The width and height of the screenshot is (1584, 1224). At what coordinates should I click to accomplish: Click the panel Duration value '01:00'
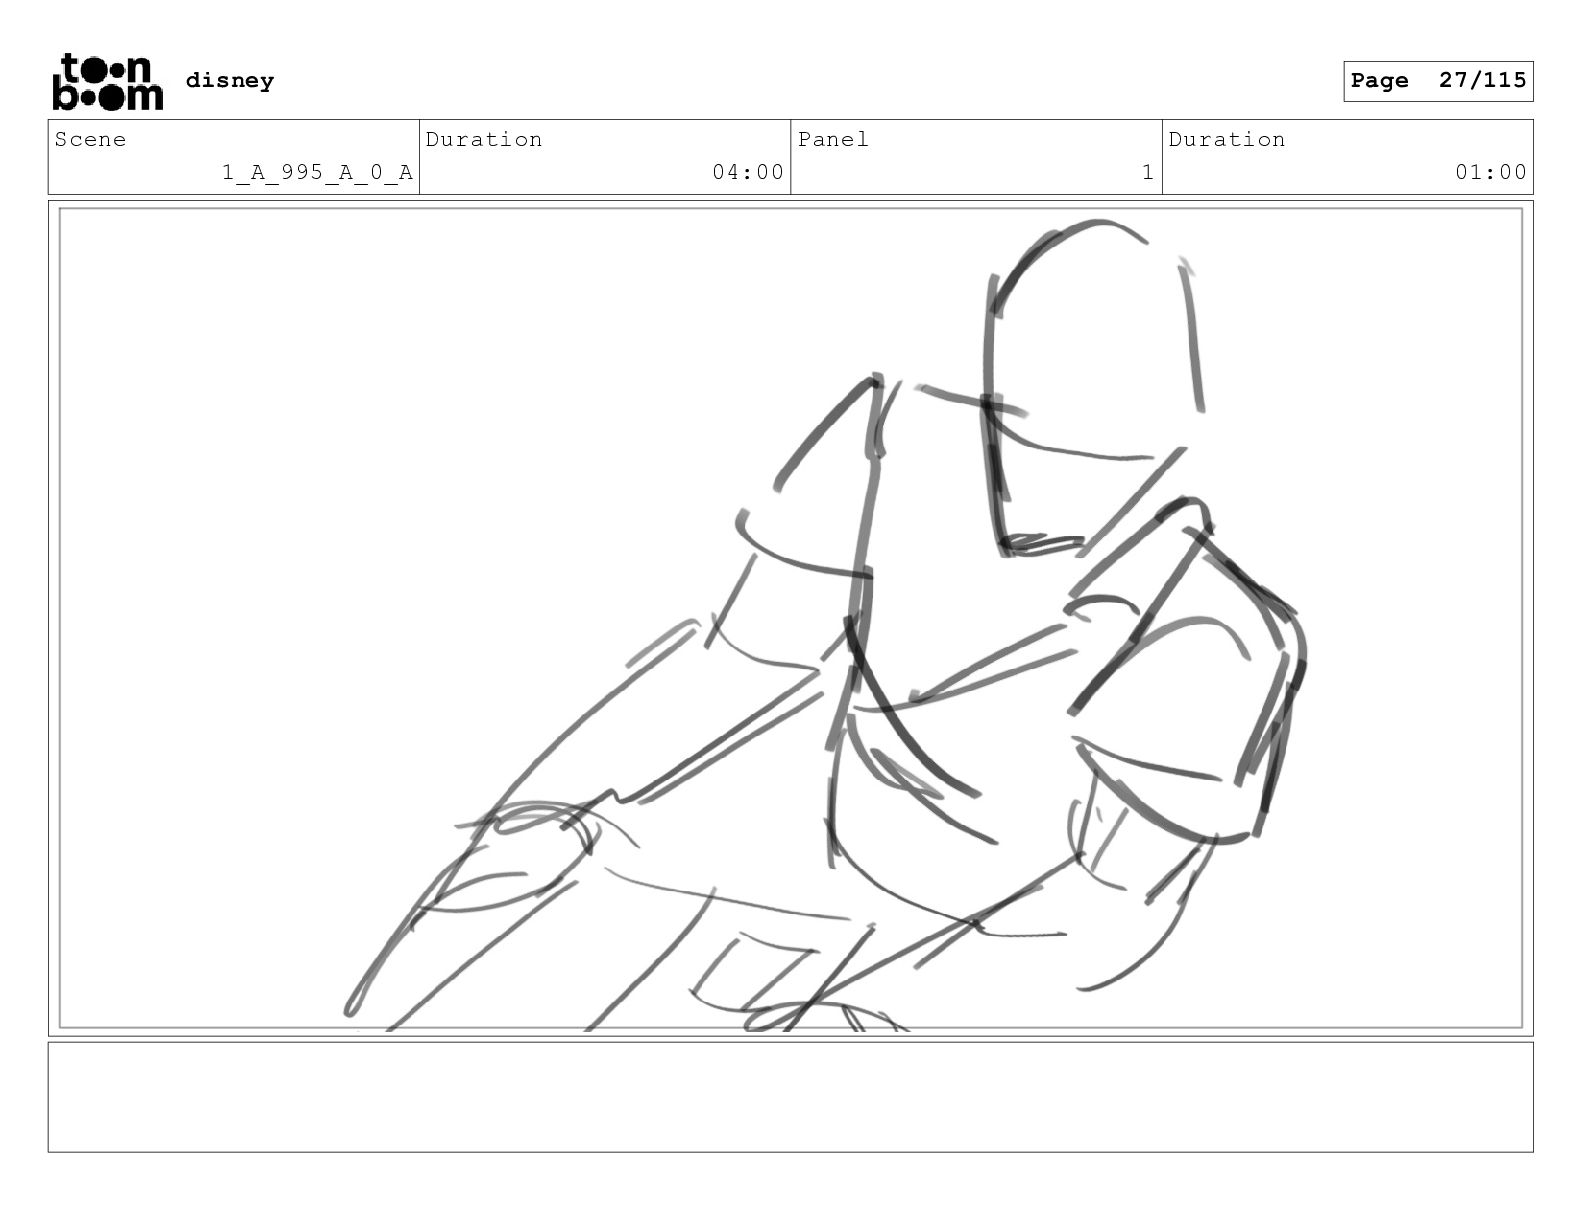(1491, 172)
